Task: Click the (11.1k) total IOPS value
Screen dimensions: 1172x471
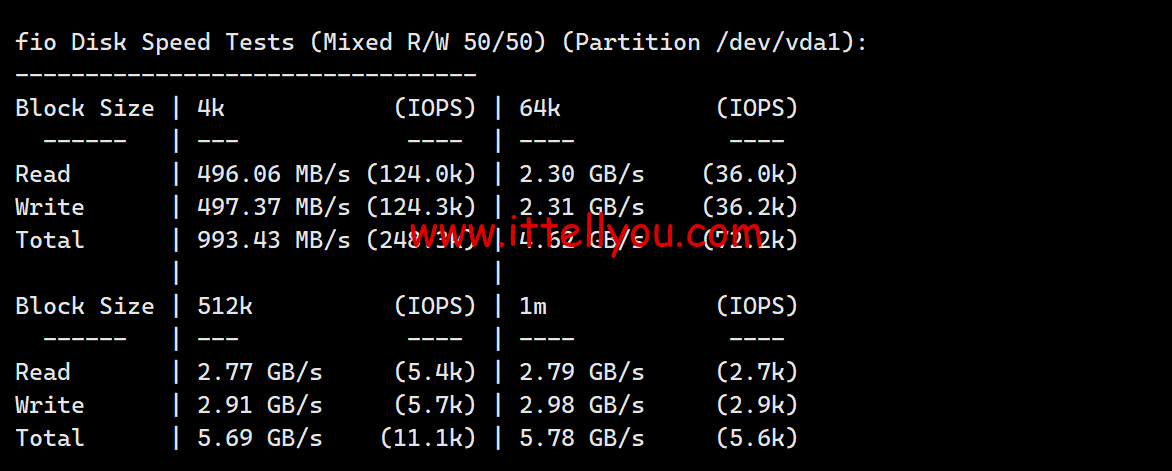Action: point(427,438)
